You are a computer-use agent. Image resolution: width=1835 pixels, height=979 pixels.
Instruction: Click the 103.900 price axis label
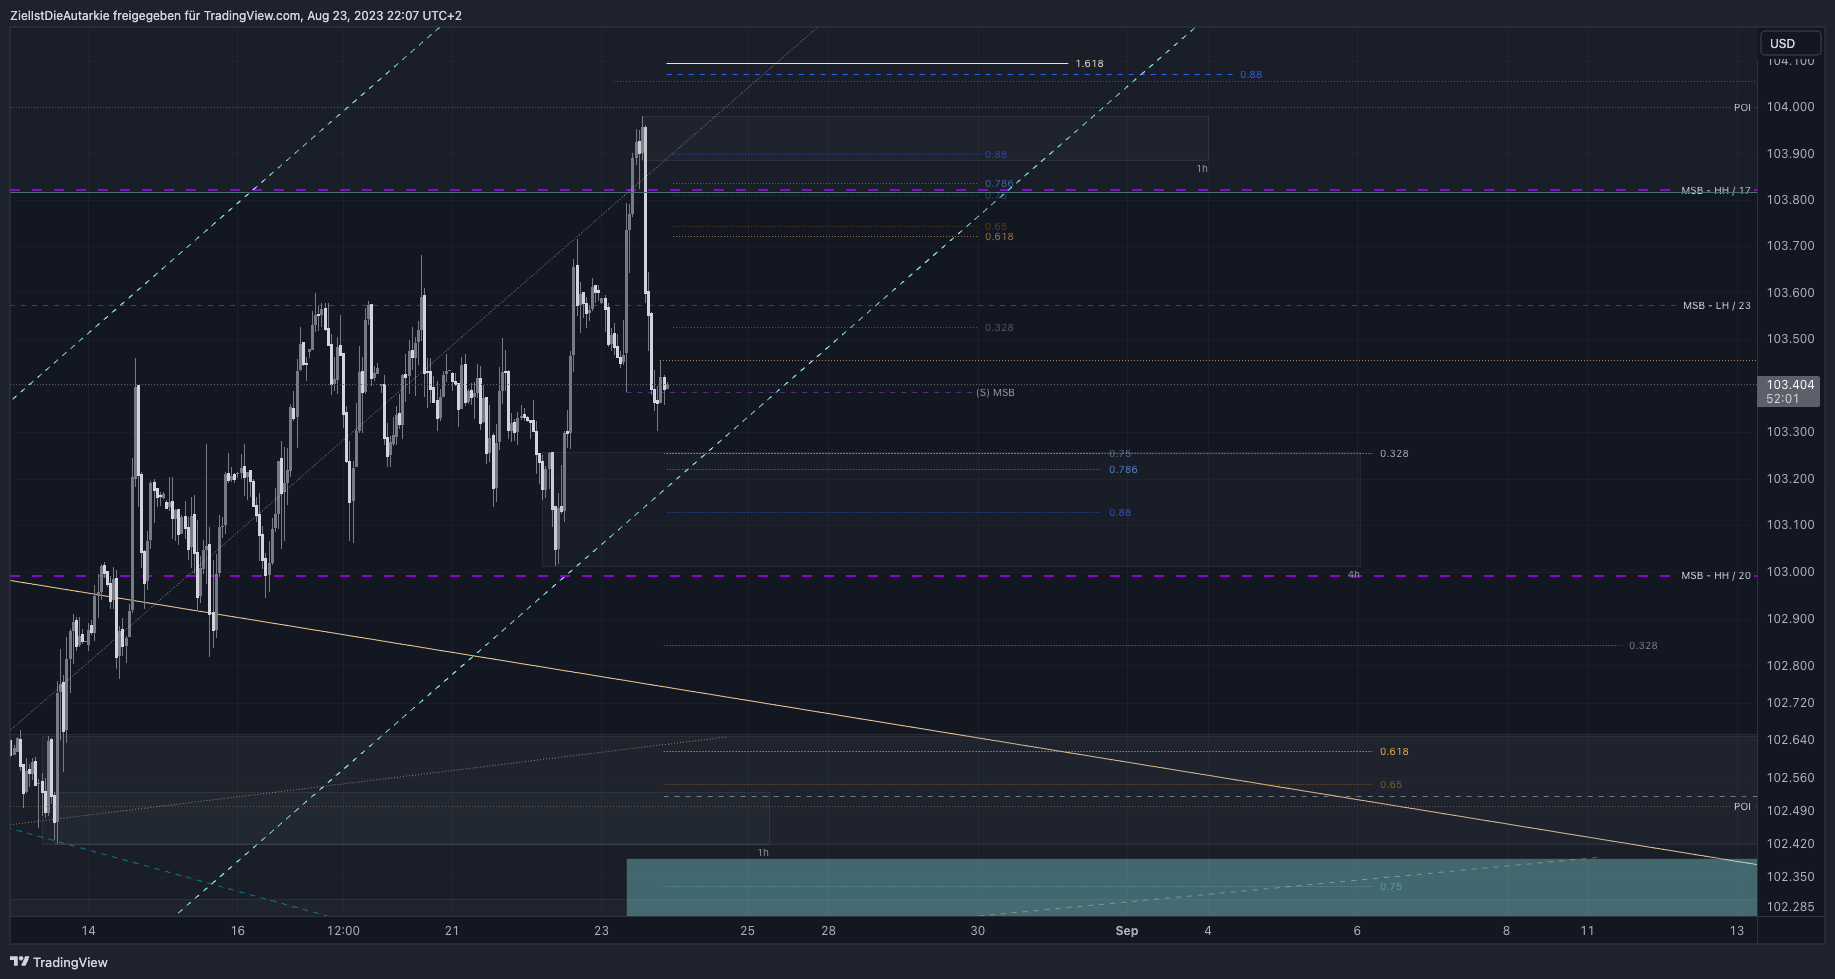[x=1790, y=153]
